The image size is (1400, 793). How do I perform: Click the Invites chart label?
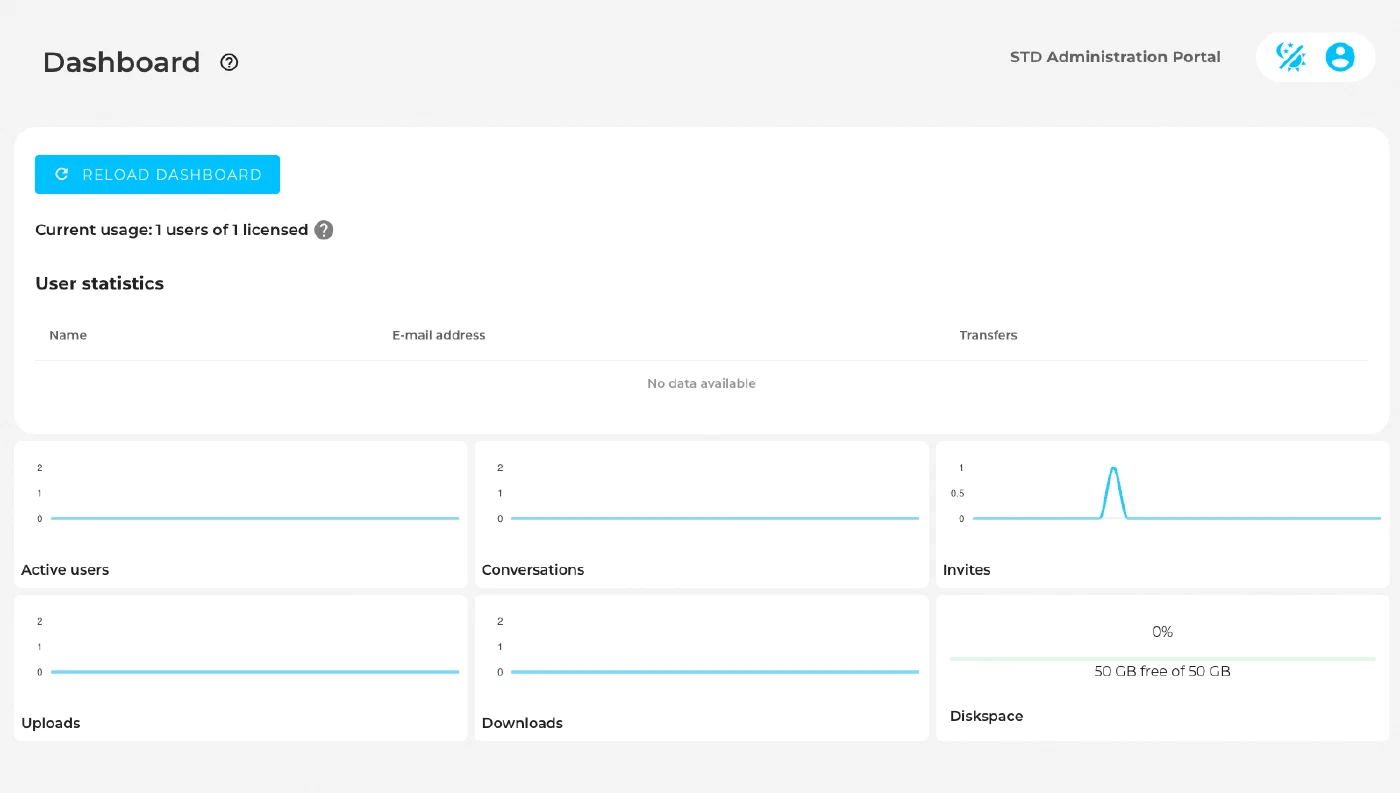point(966,570)
